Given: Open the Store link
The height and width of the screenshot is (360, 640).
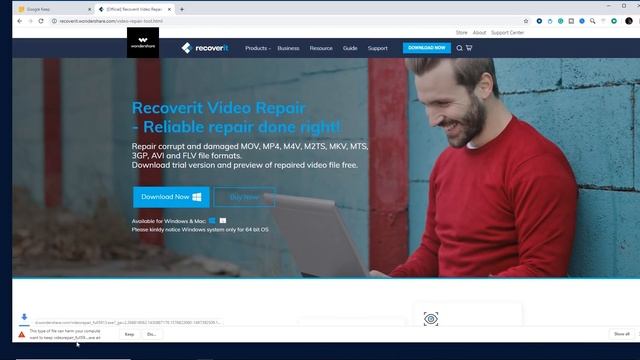Looking at the screenshot, I should point(462,33).
